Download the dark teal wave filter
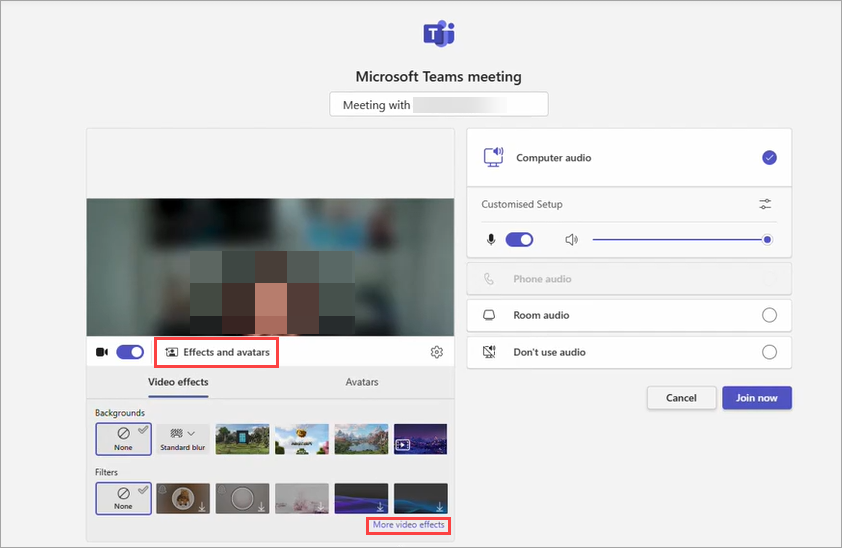The width and height of the screenshot is (842, 548). coord(420,499)
